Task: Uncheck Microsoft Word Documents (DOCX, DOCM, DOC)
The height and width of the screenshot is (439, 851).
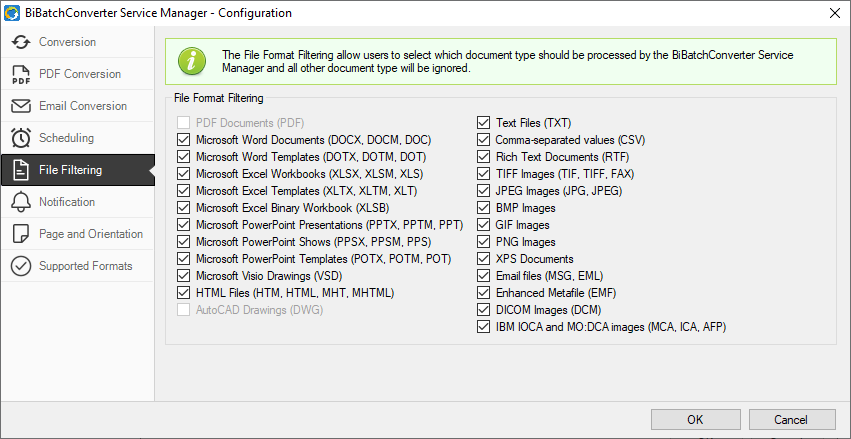Action: coord(183,140)
